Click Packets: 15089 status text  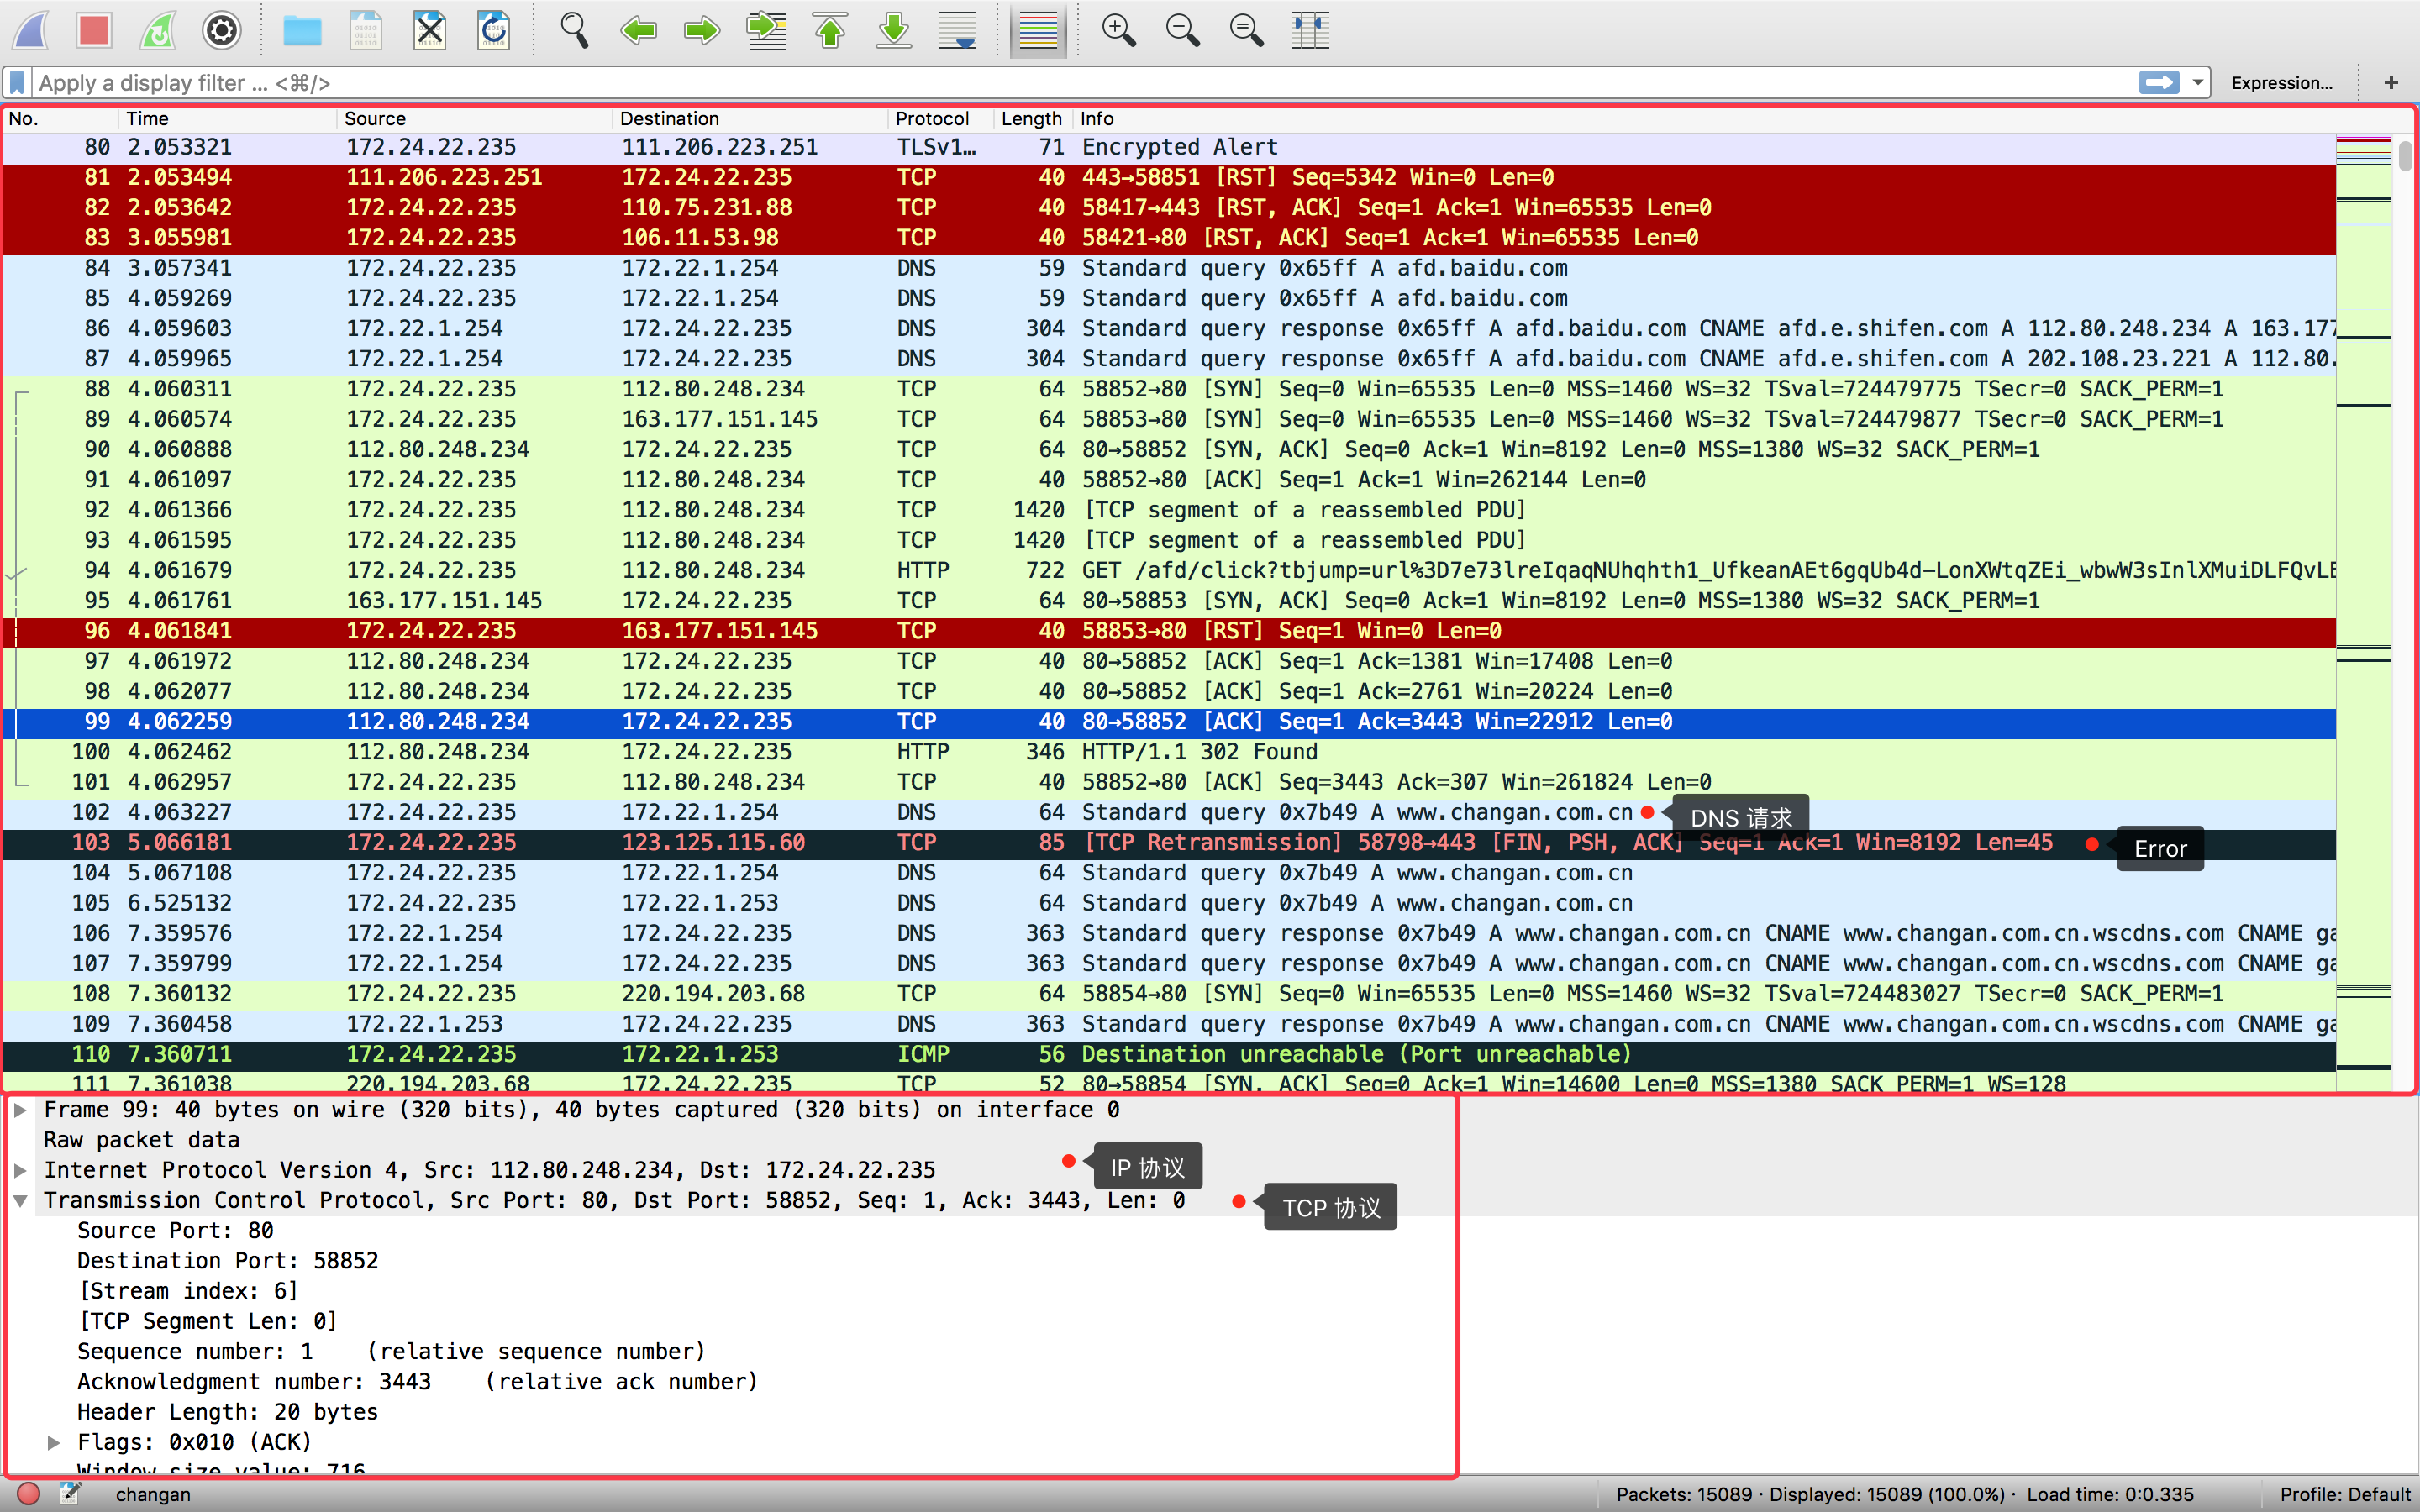(x=1684, y=1494)
